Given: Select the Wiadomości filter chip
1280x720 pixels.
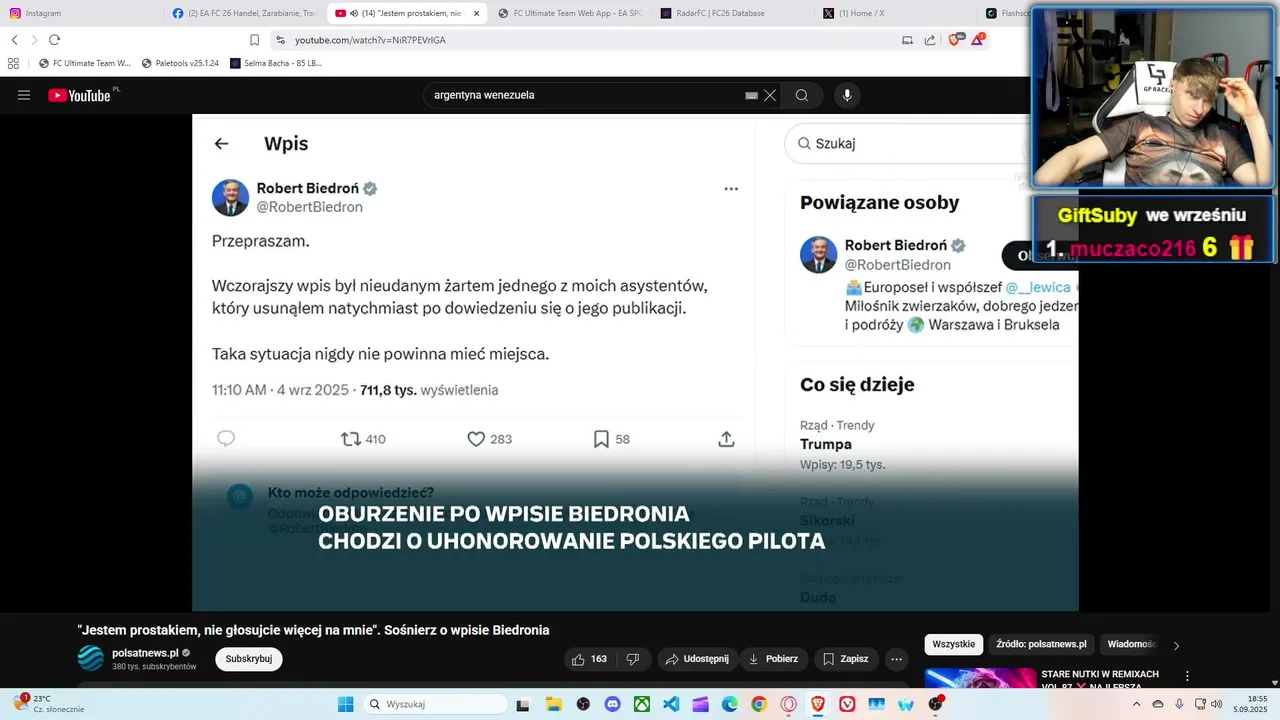Looking at the screenshot, I should 1130,645.
